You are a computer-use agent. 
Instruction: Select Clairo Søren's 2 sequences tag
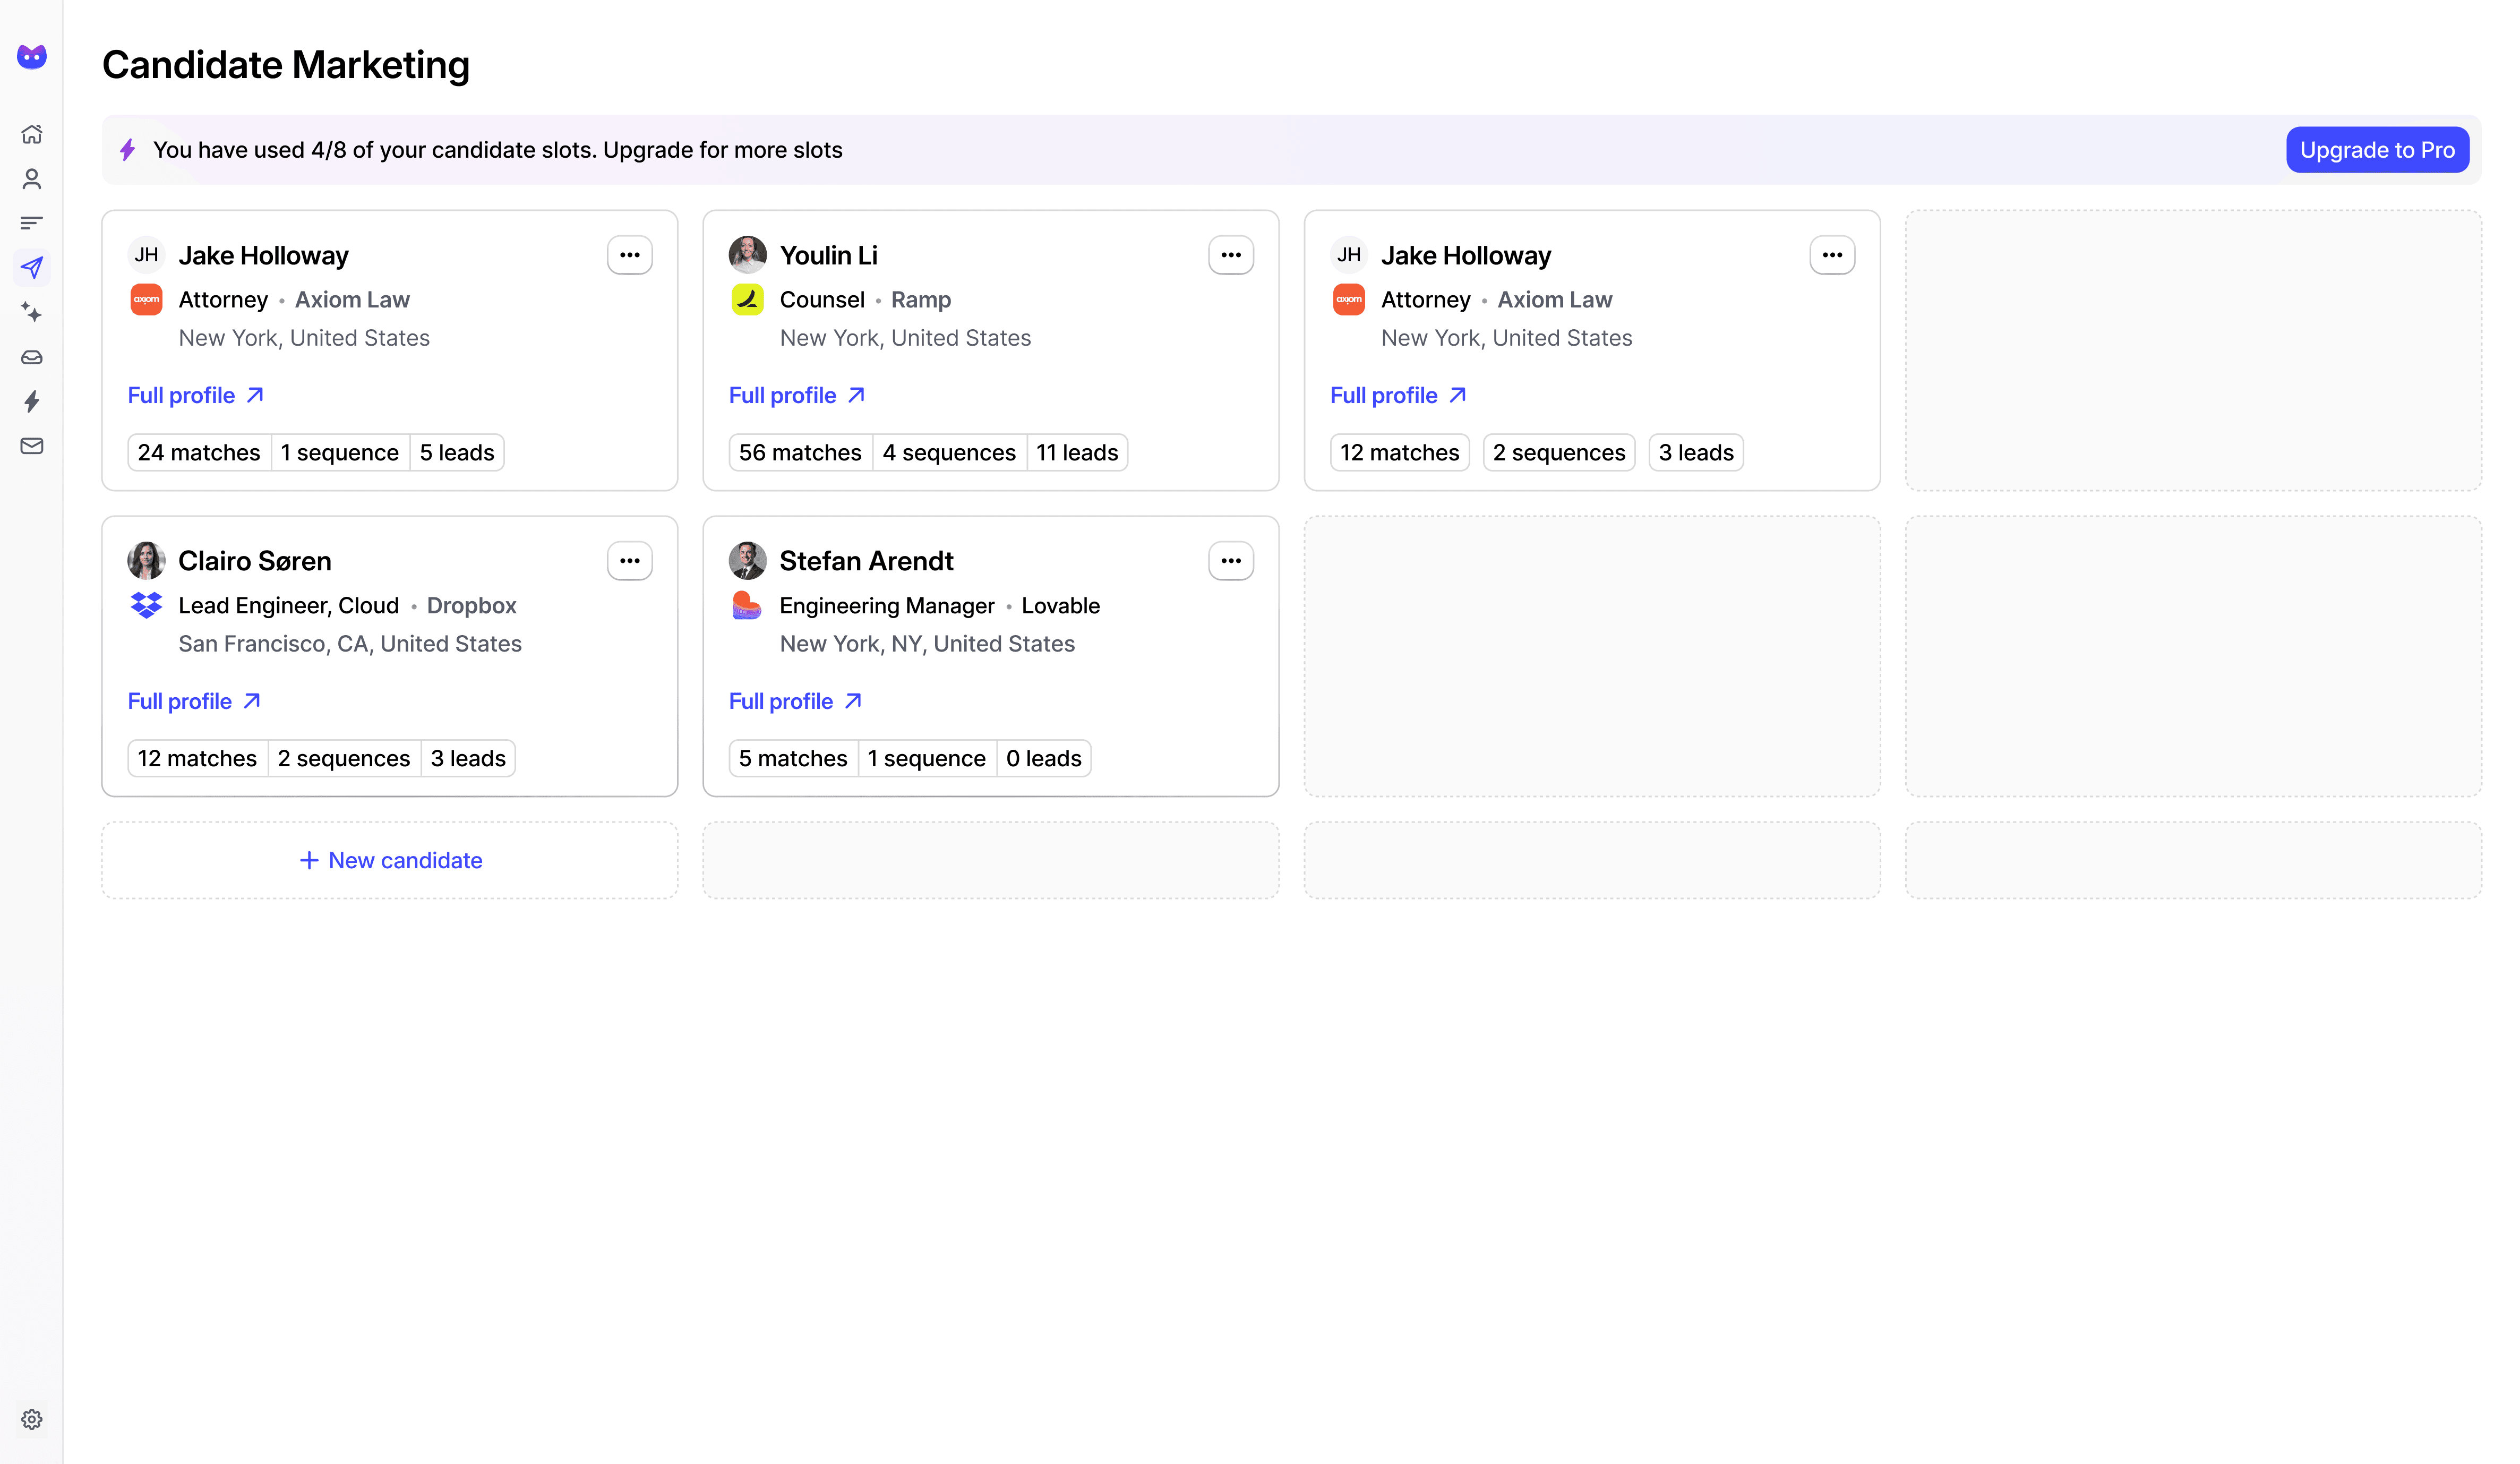[343, 759]
